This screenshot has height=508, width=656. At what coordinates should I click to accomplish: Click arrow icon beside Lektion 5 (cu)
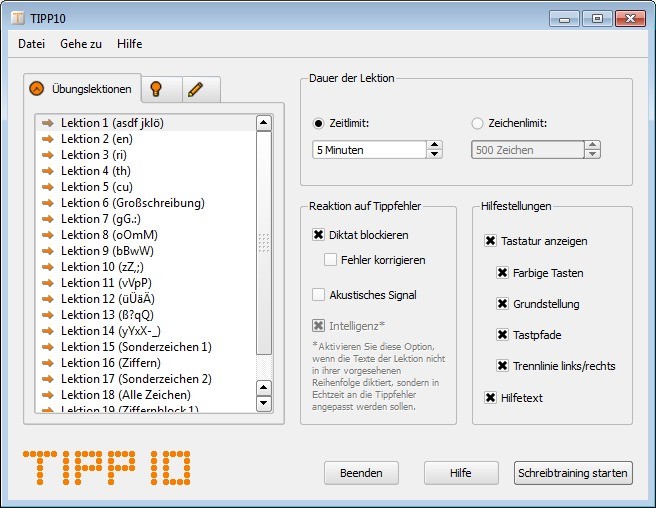pyautogui.click(x=48, y=187)
